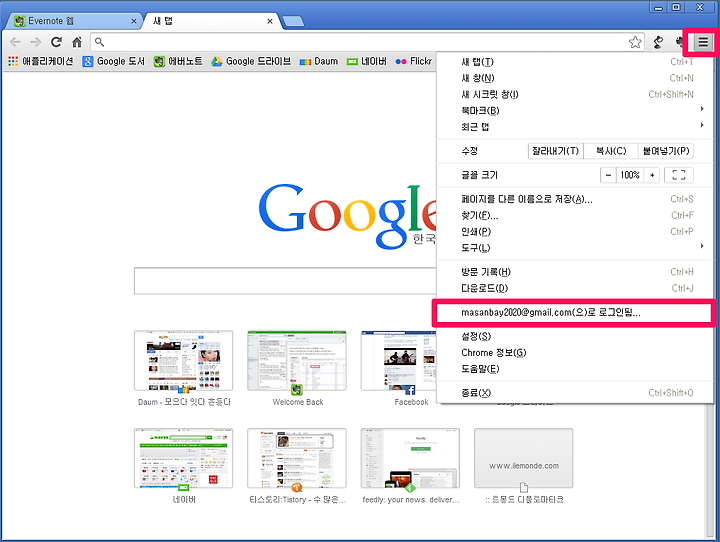Open 다운로드(D) downloads
This screenshot has height=542, width=720.
pyautogui.click(x=575, y=288)
